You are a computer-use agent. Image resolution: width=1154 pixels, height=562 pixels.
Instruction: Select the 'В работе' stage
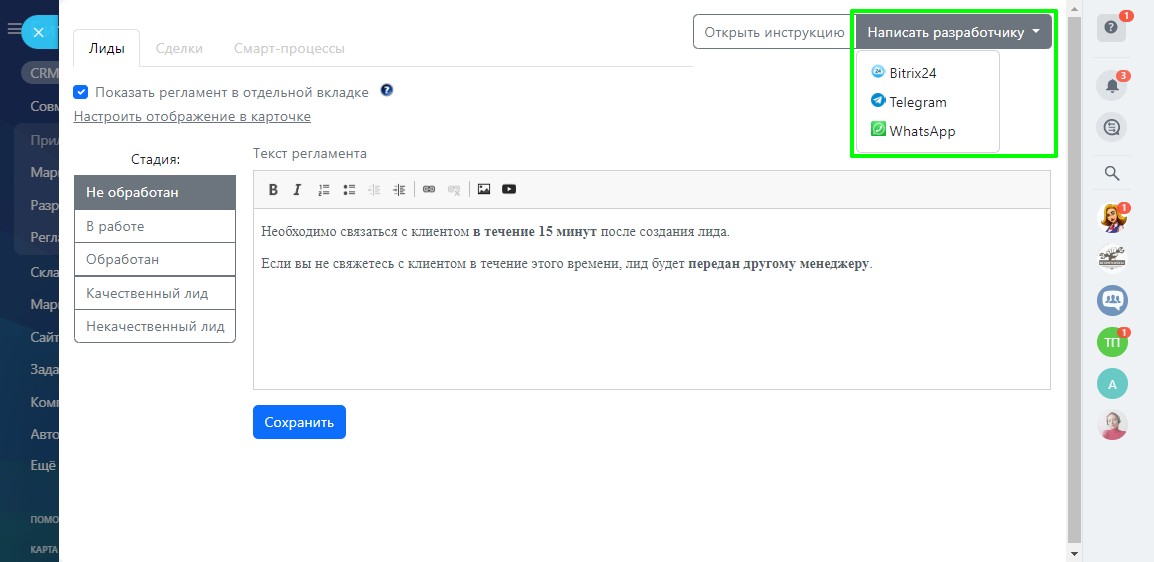click(155, 227)
